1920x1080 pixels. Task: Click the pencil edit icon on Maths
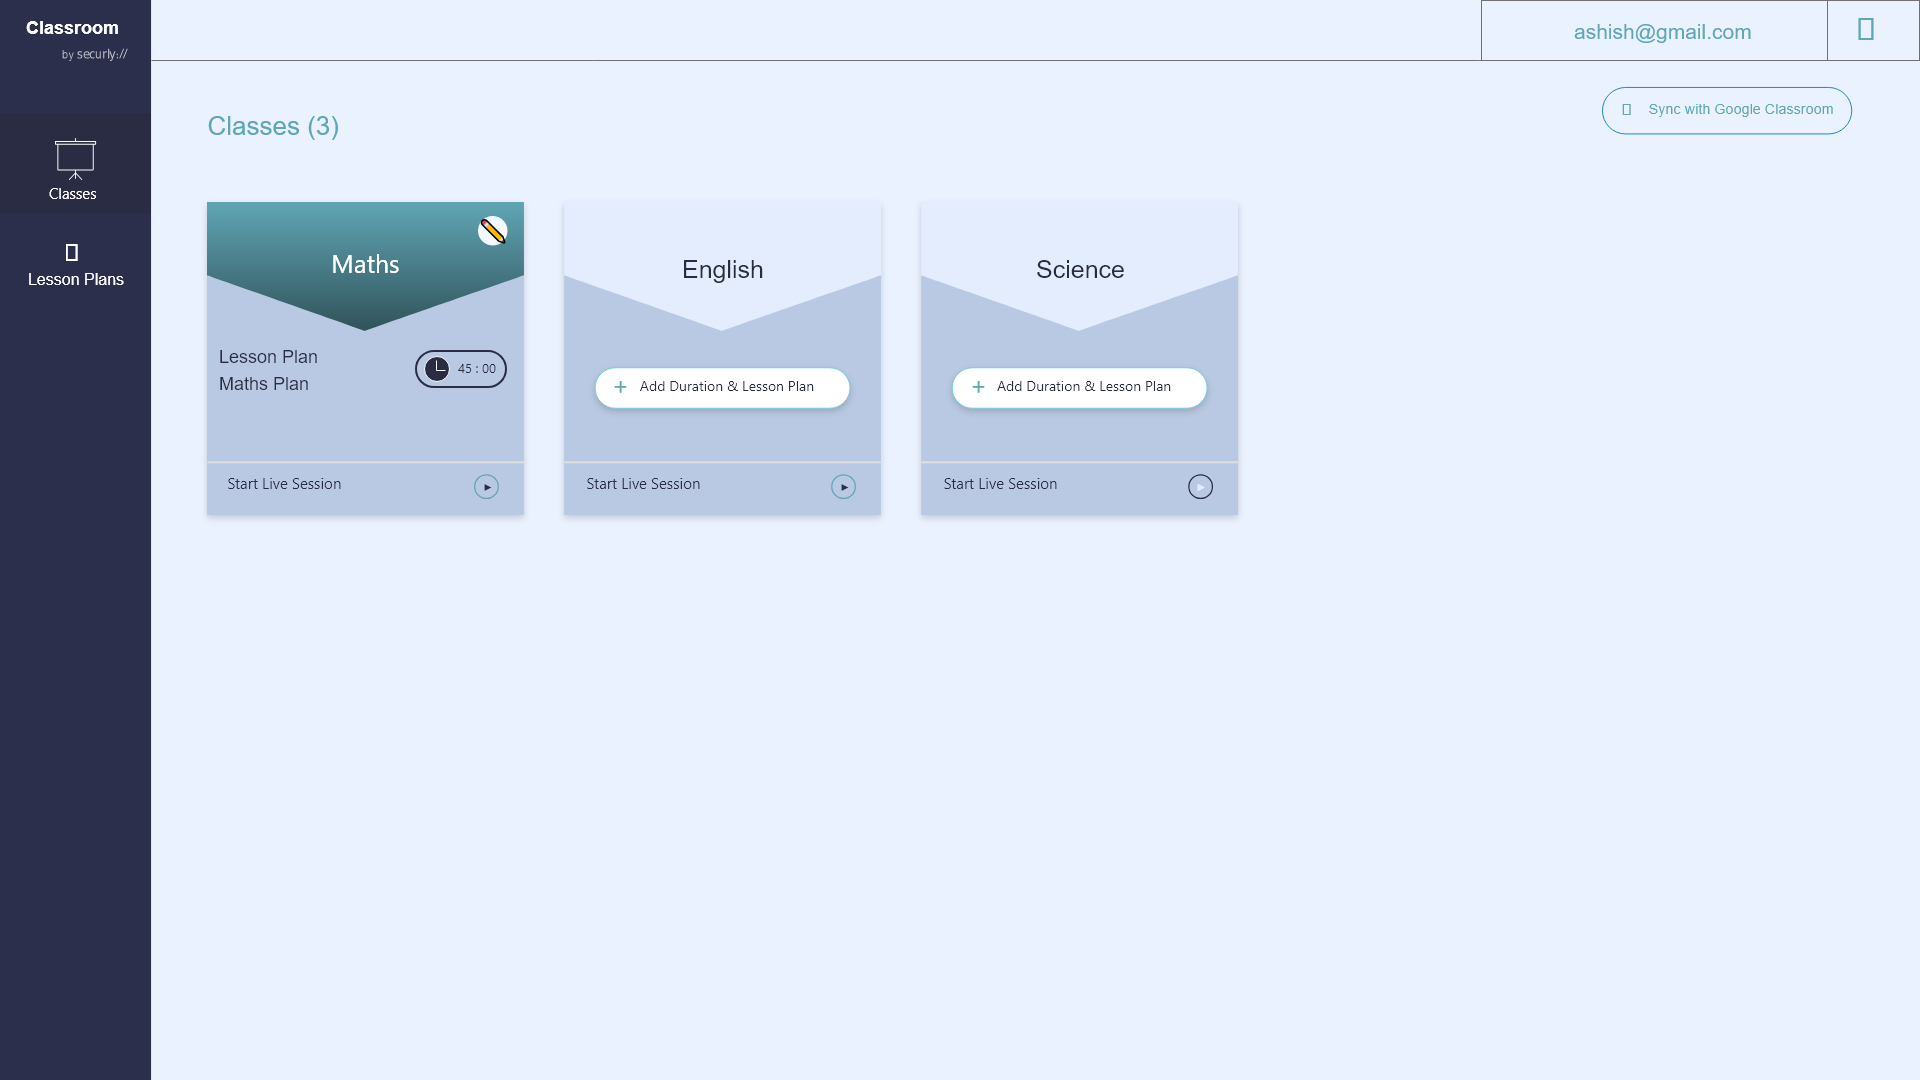[x=492, y=231]
